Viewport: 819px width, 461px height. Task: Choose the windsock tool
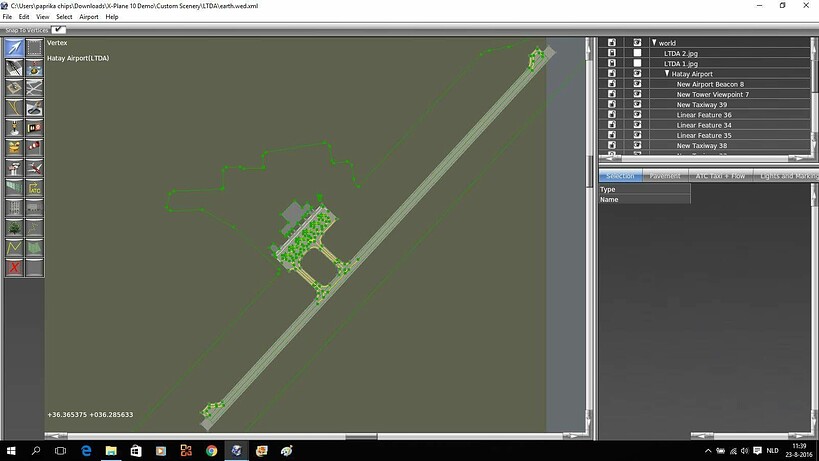point(34,148)
